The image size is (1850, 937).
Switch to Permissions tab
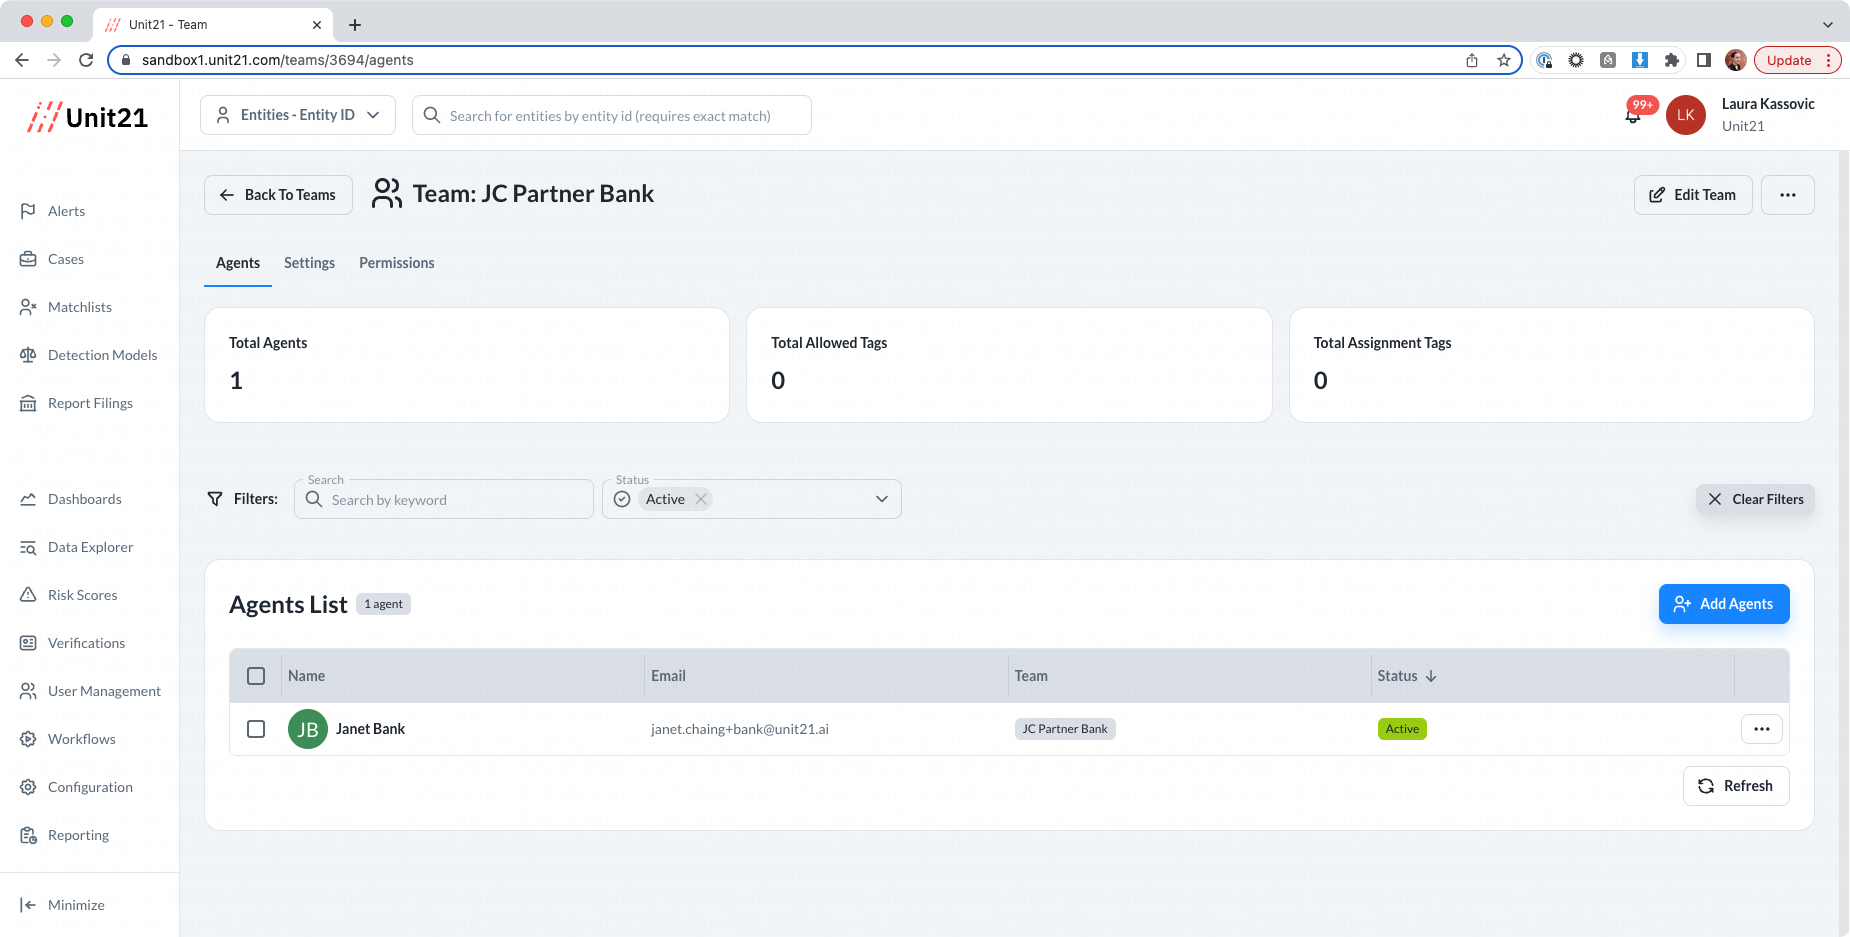(x=397, y=263)
